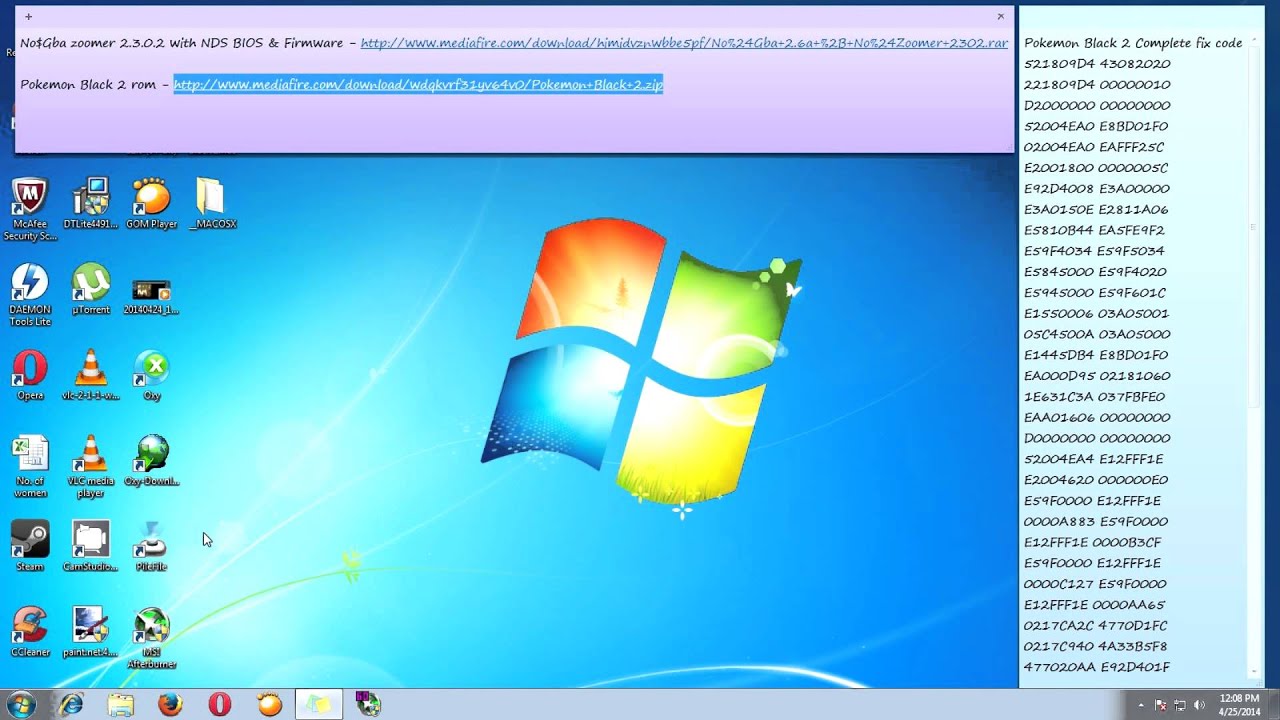Select the VLC media player shortcut

[91, 466]
